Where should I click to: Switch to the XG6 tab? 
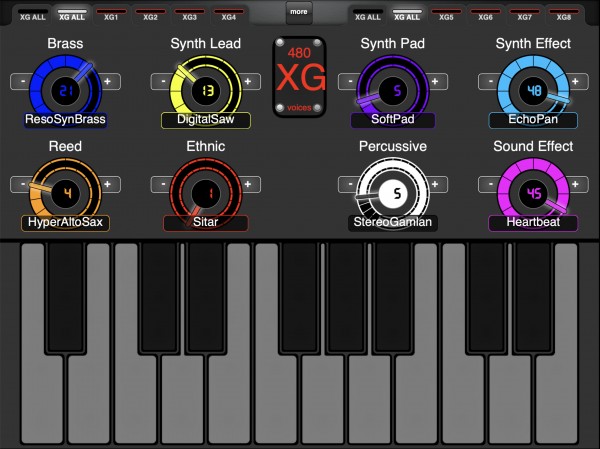(485, 15)
